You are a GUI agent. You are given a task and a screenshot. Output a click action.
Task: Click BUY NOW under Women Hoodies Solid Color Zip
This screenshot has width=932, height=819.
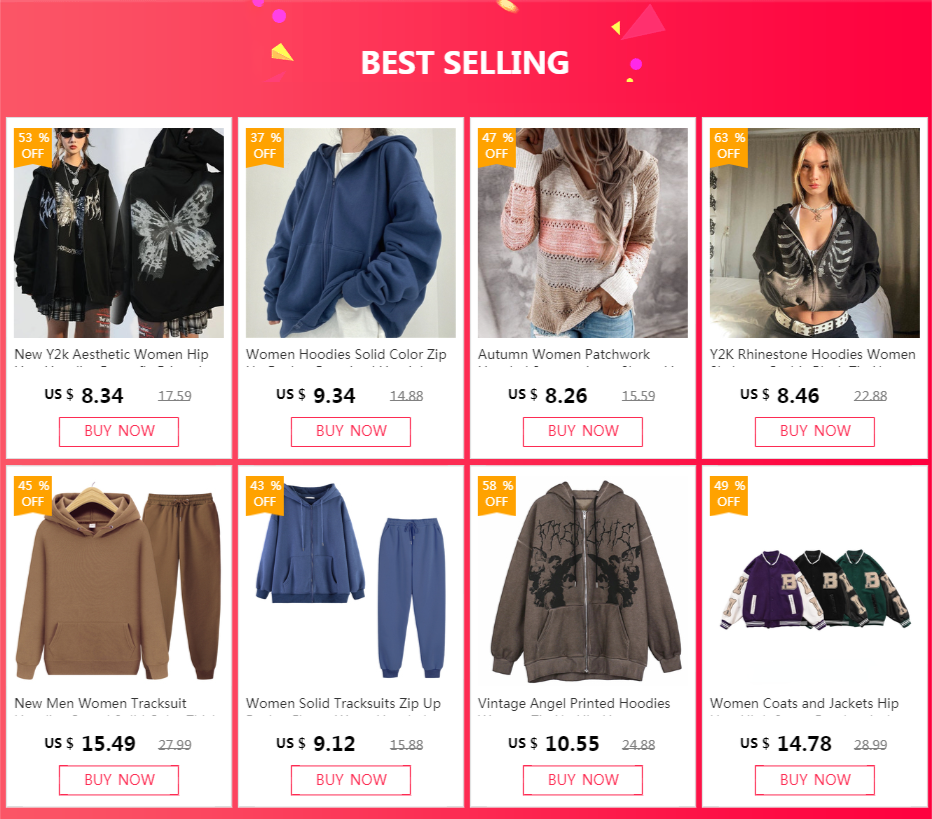coord(351,431)
